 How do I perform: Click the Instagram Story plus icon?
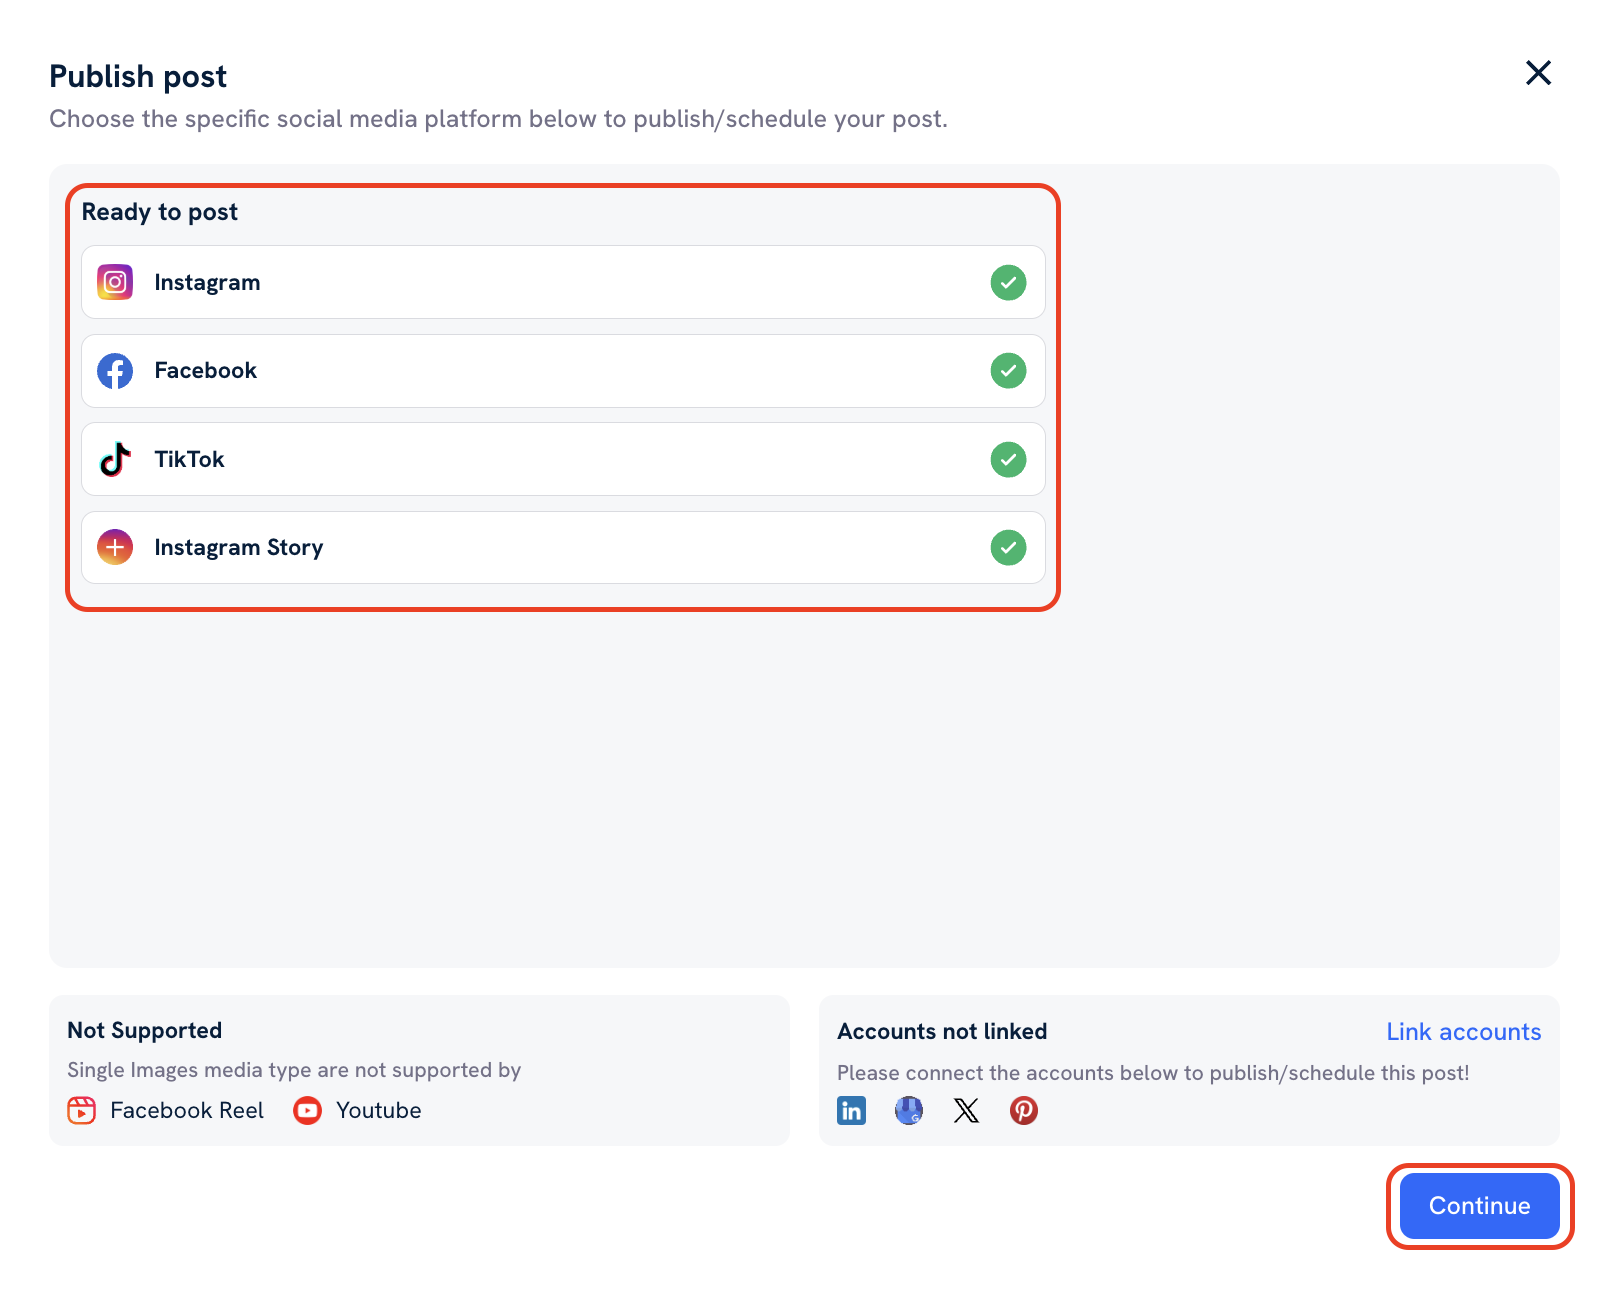point(115,547)
